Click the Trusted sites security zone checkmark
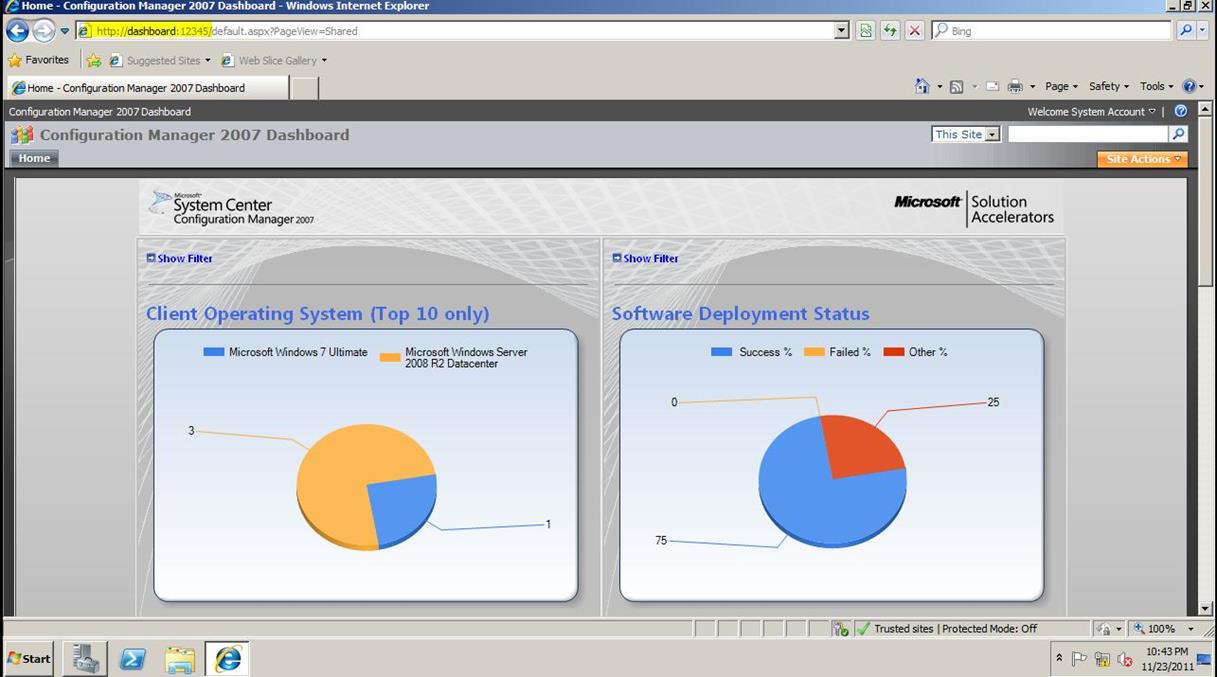Screen dimensions: 1217x677 click(x=864, y=629)
